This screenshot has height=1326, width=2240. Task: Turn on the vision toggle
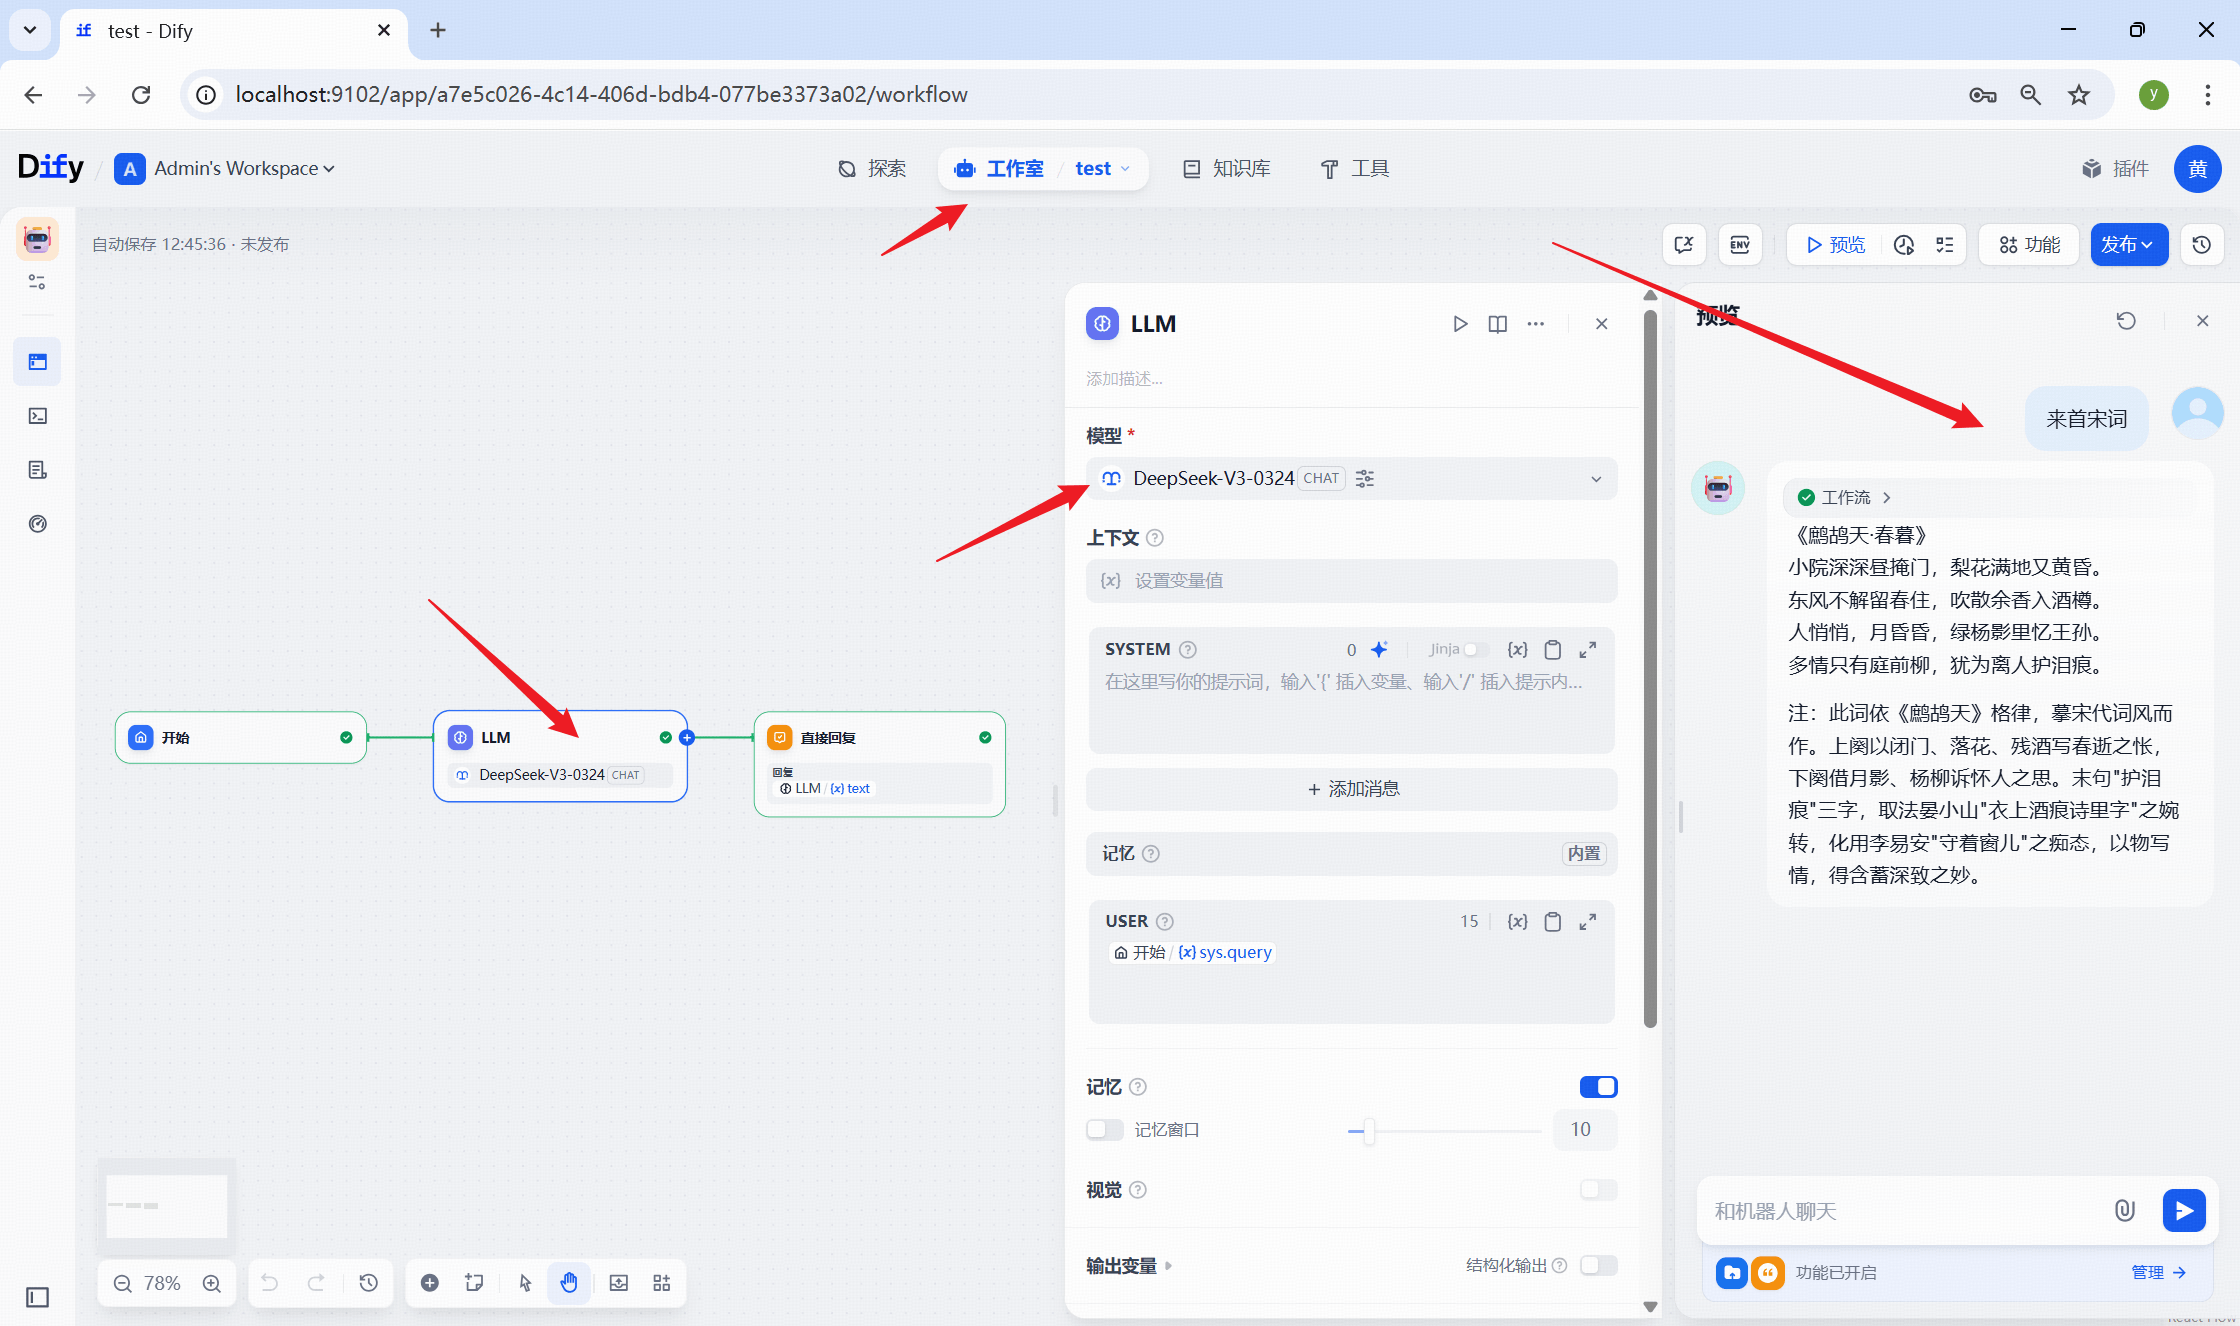point(1598,1190)
